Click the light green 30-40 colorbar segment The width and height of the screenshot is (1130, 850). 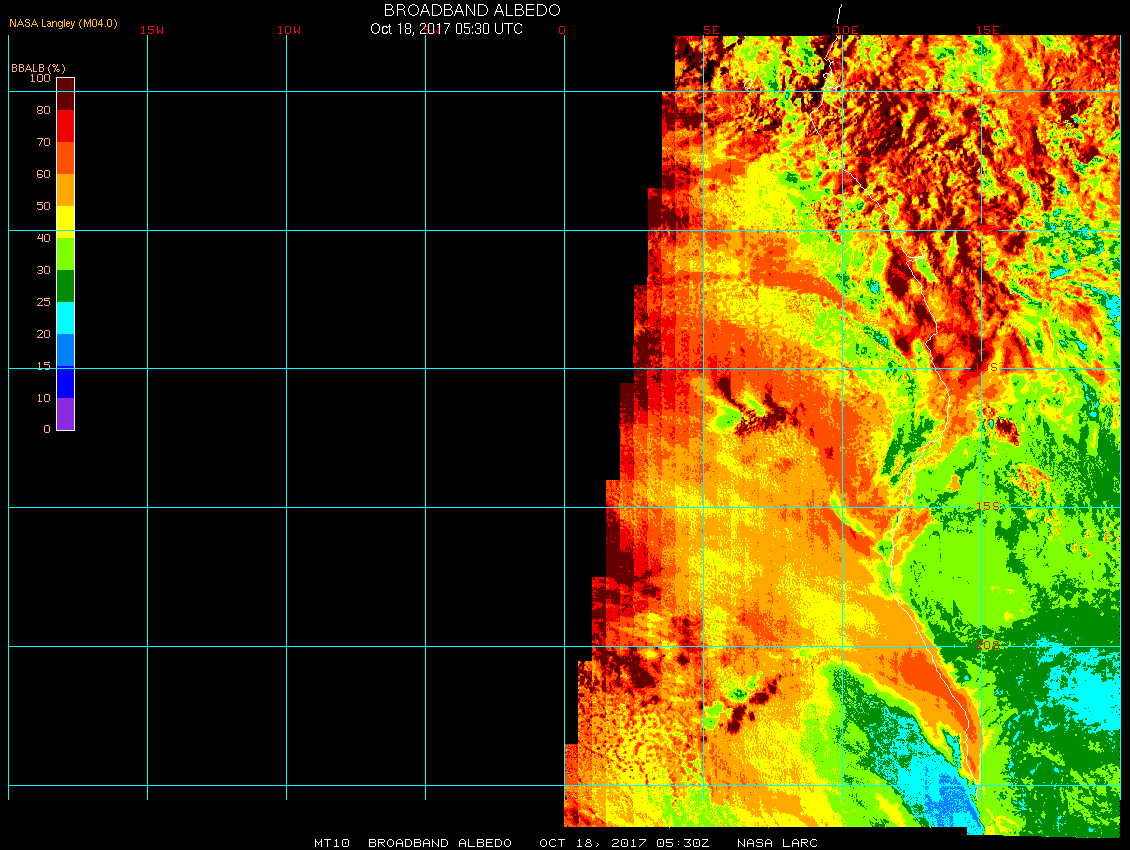click(x=66, y=254)
